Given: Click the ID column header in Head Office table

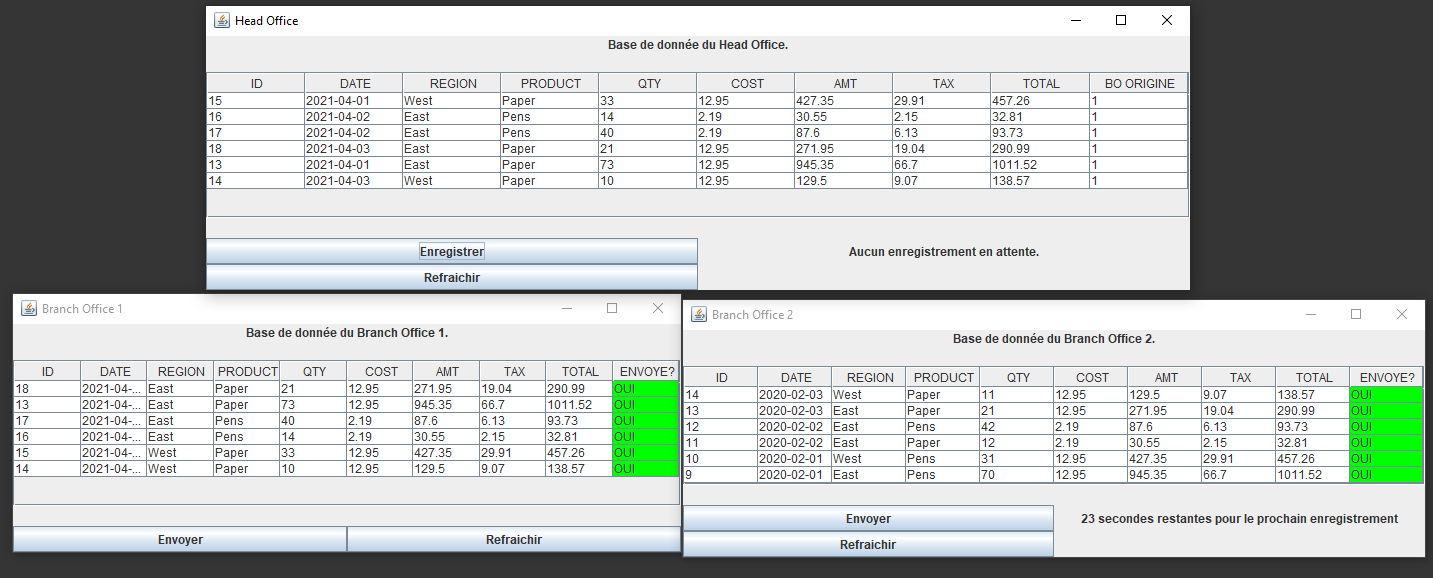Looking at the screenshot, I should 256,84.
